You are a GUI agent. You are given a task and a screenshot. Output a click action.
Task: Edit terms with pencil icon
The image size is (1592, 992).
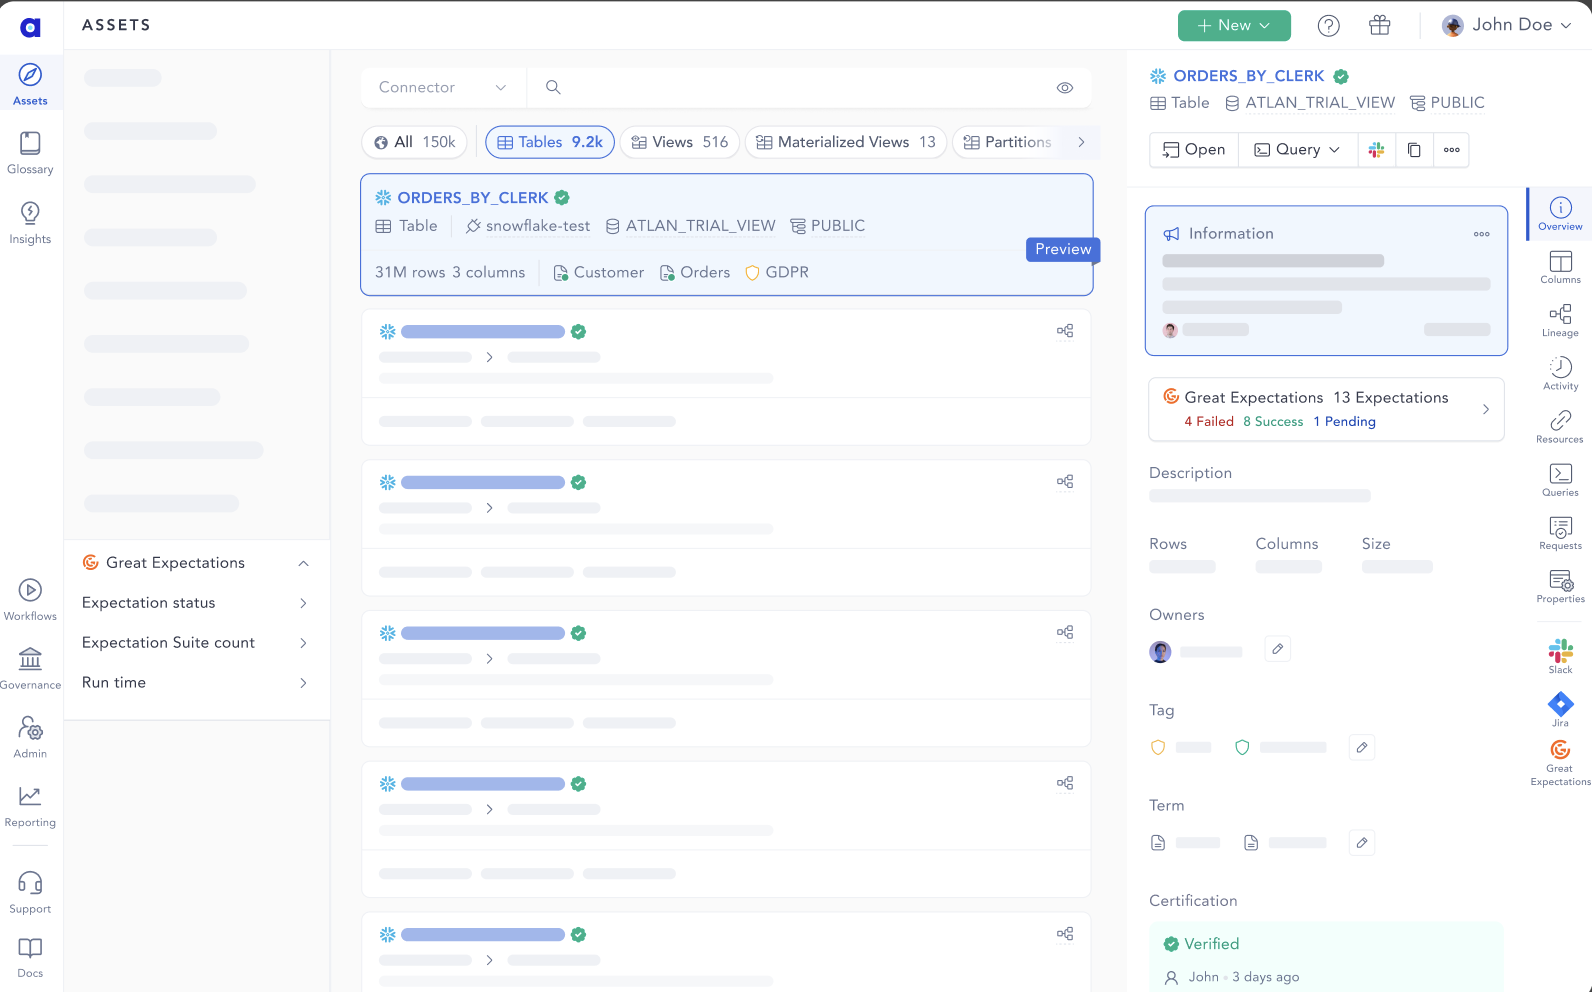click(x=1361, y=843)
